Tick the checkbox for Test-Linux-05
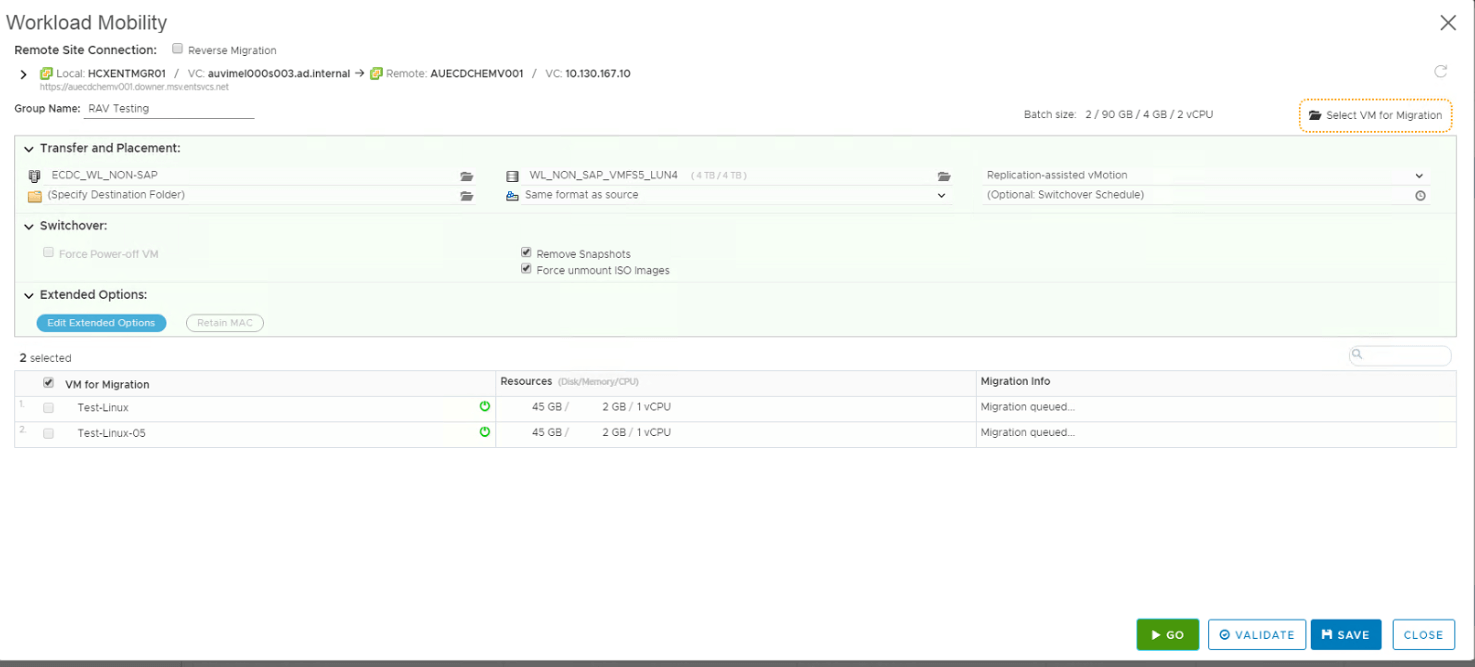The image size is (1475, 667). click(48, 434)
